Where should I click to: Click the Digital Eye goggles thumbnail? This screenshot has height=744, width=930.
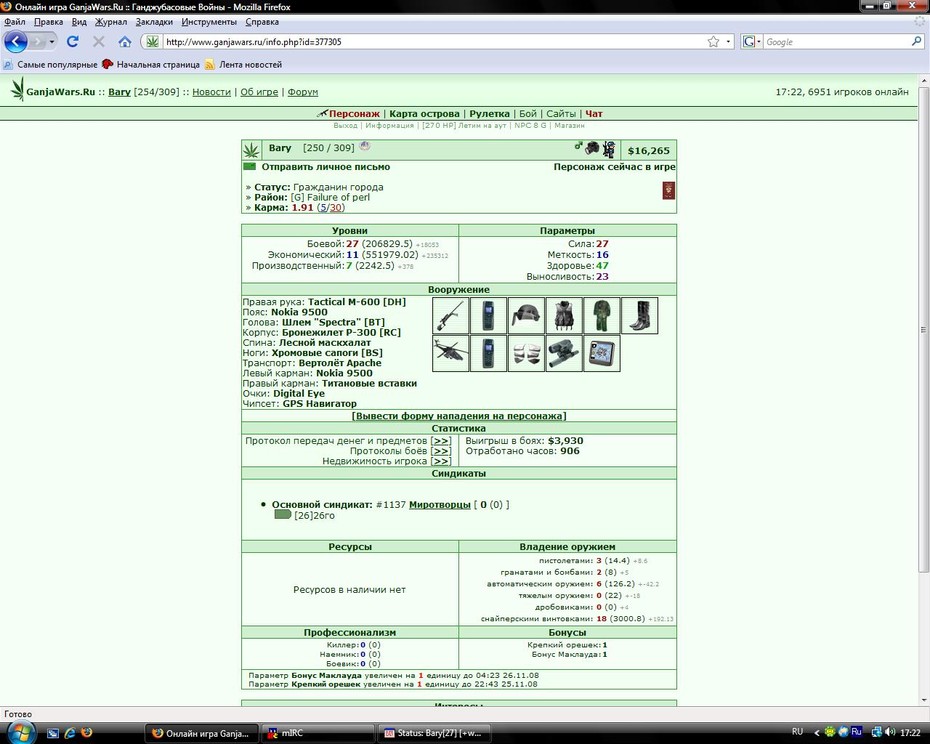(x=564, y=353)
